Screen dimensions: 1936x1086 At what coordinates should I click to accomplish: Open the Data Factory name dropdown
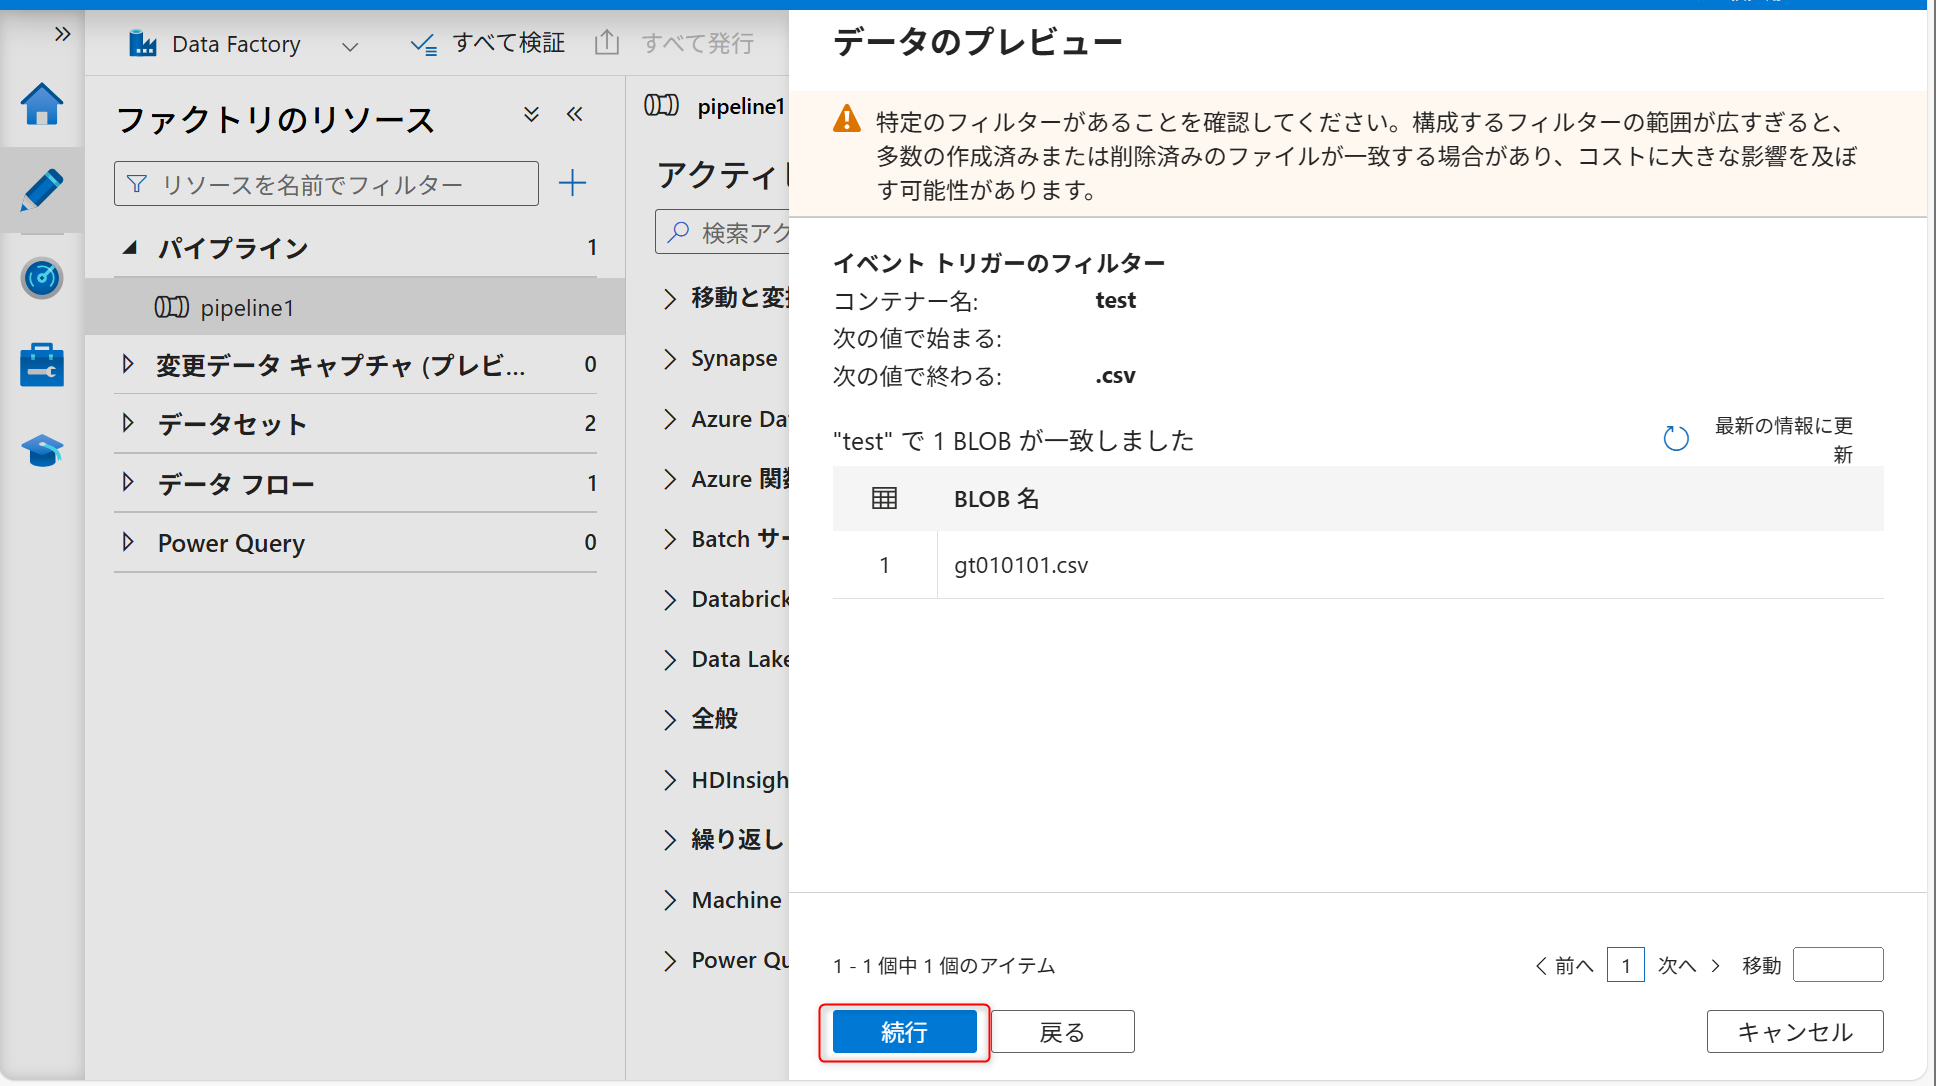[349, 45]
